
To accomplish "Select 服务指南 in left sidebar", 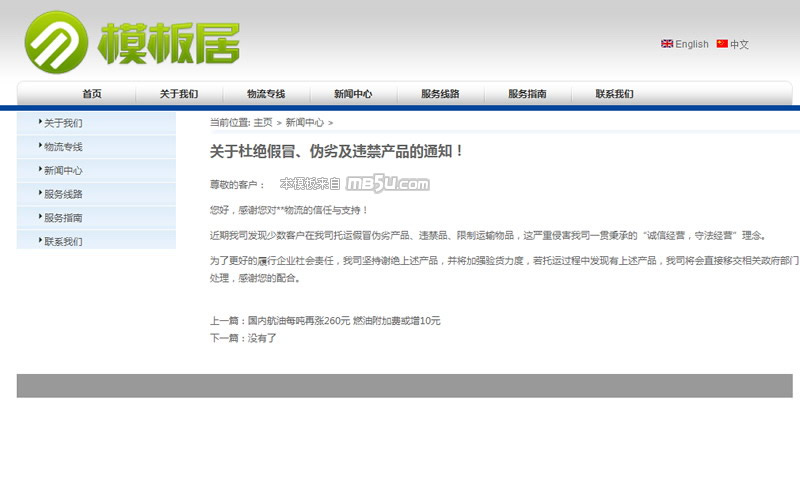I will (x=63, y=218).
